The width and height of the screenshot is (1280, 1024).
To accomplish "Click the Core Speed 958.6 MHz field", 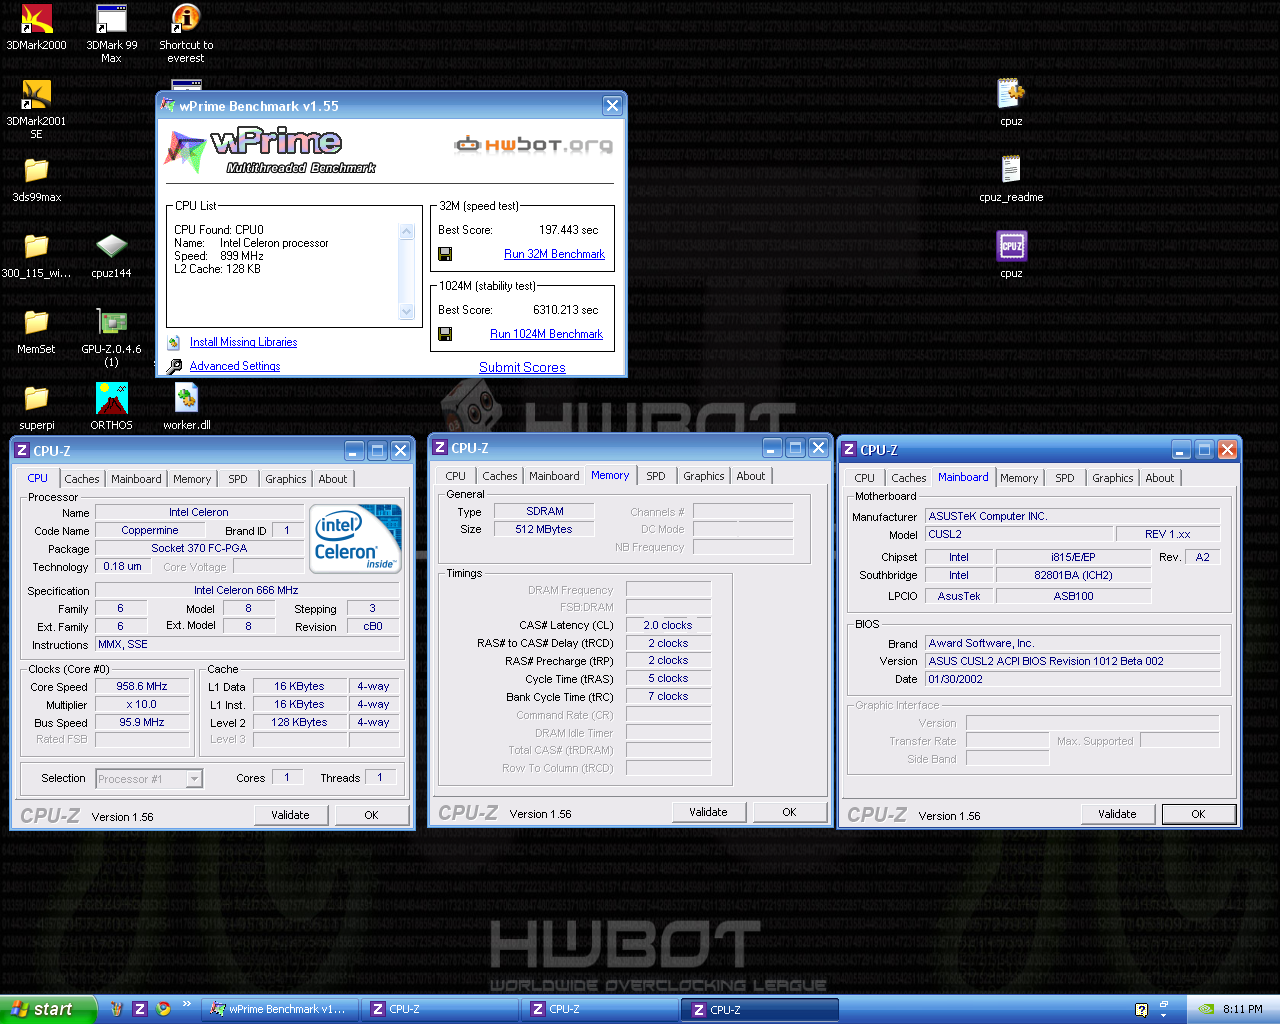I will 142,687.
